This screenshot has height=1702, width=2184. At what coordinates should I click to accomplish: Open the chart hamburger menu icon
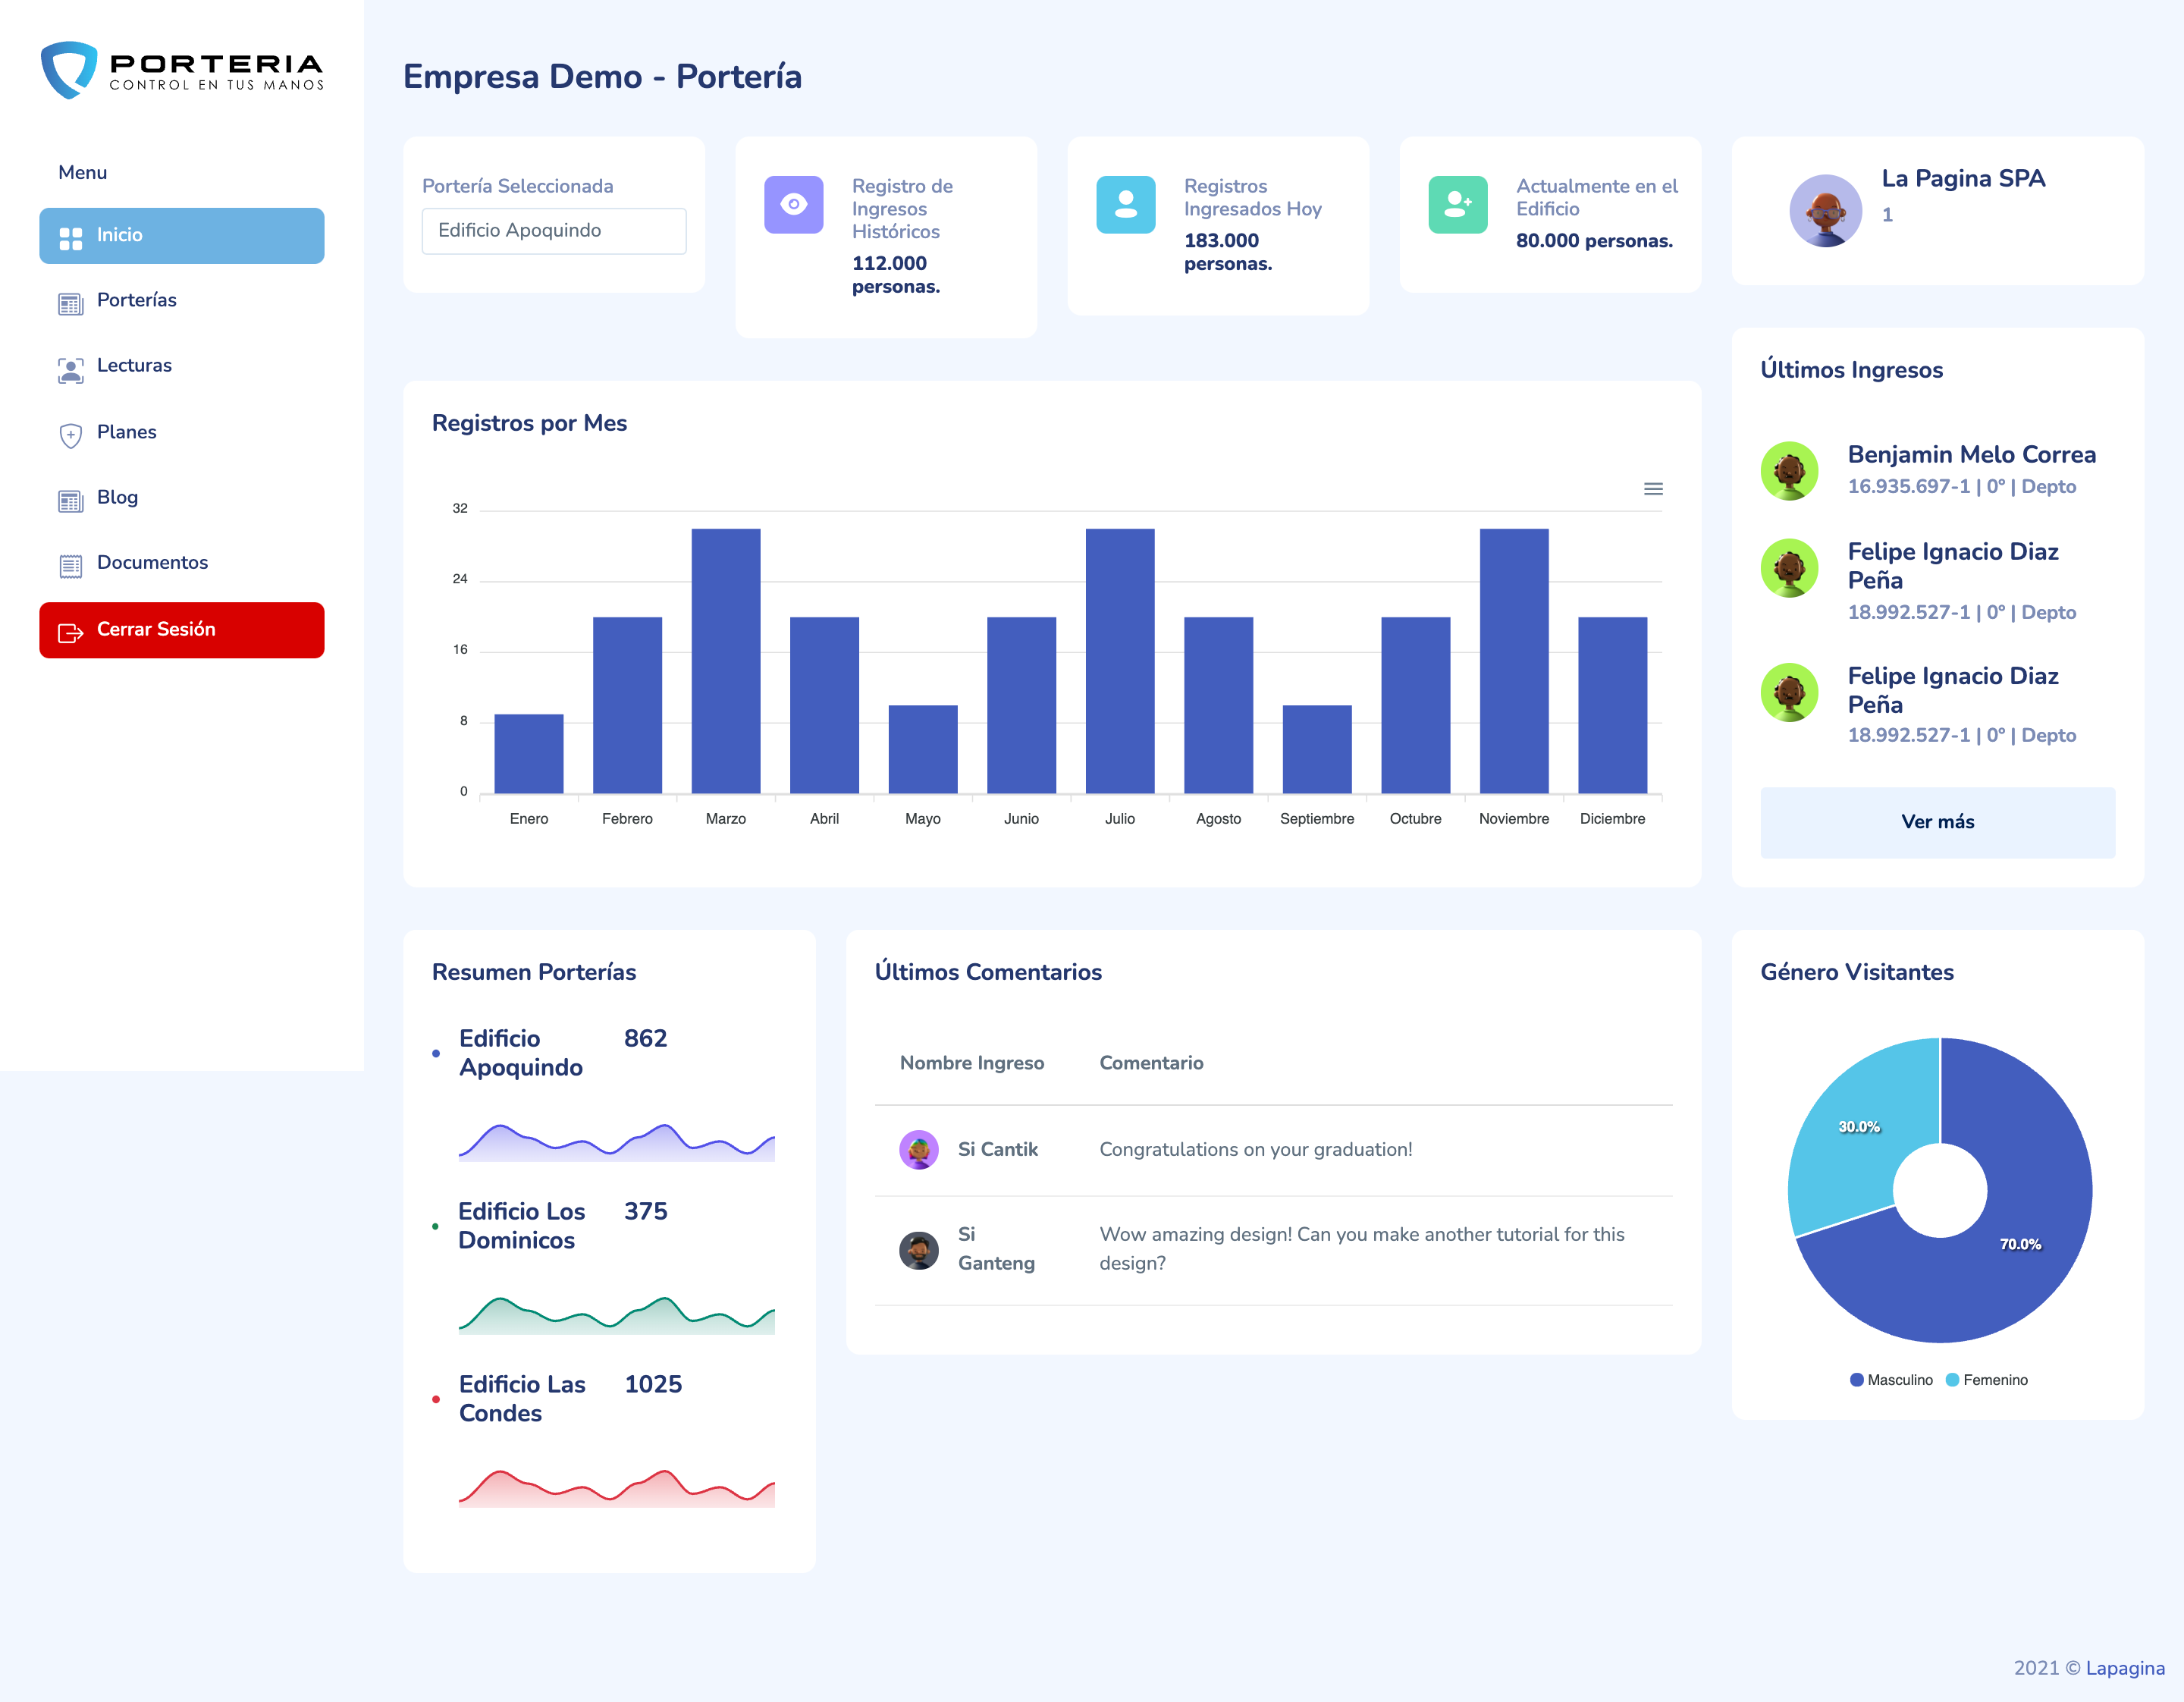(x=1653, y=489)
